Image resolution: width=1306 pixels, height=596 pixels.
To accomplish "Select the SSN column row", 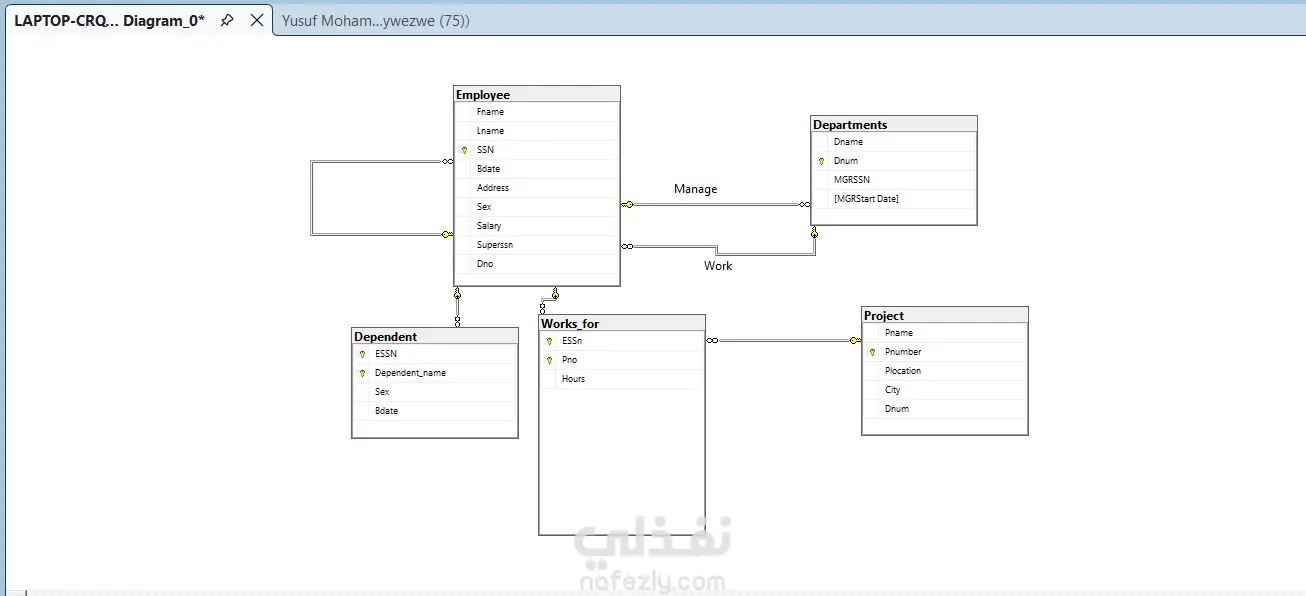I will tap(537, 150).
